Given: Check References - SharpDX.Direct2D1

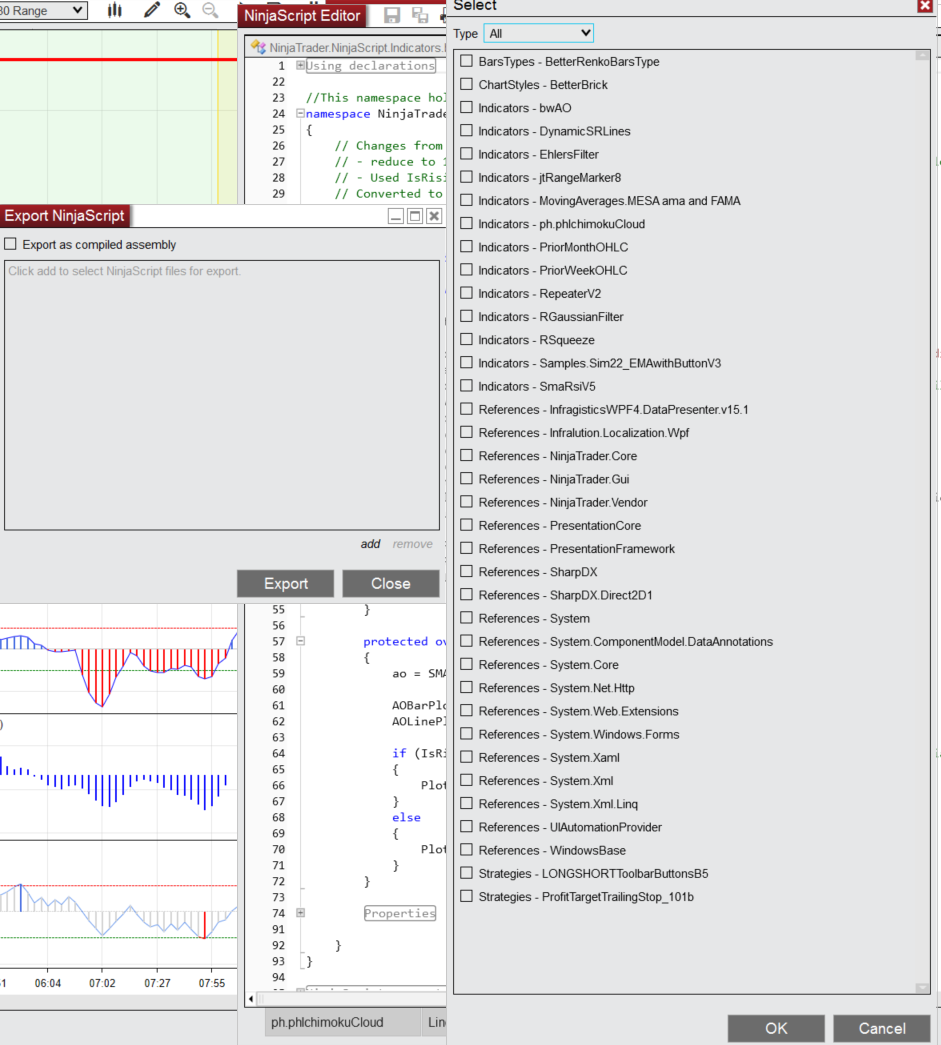Looking at the screenshot, I should (x=467, y=594).
